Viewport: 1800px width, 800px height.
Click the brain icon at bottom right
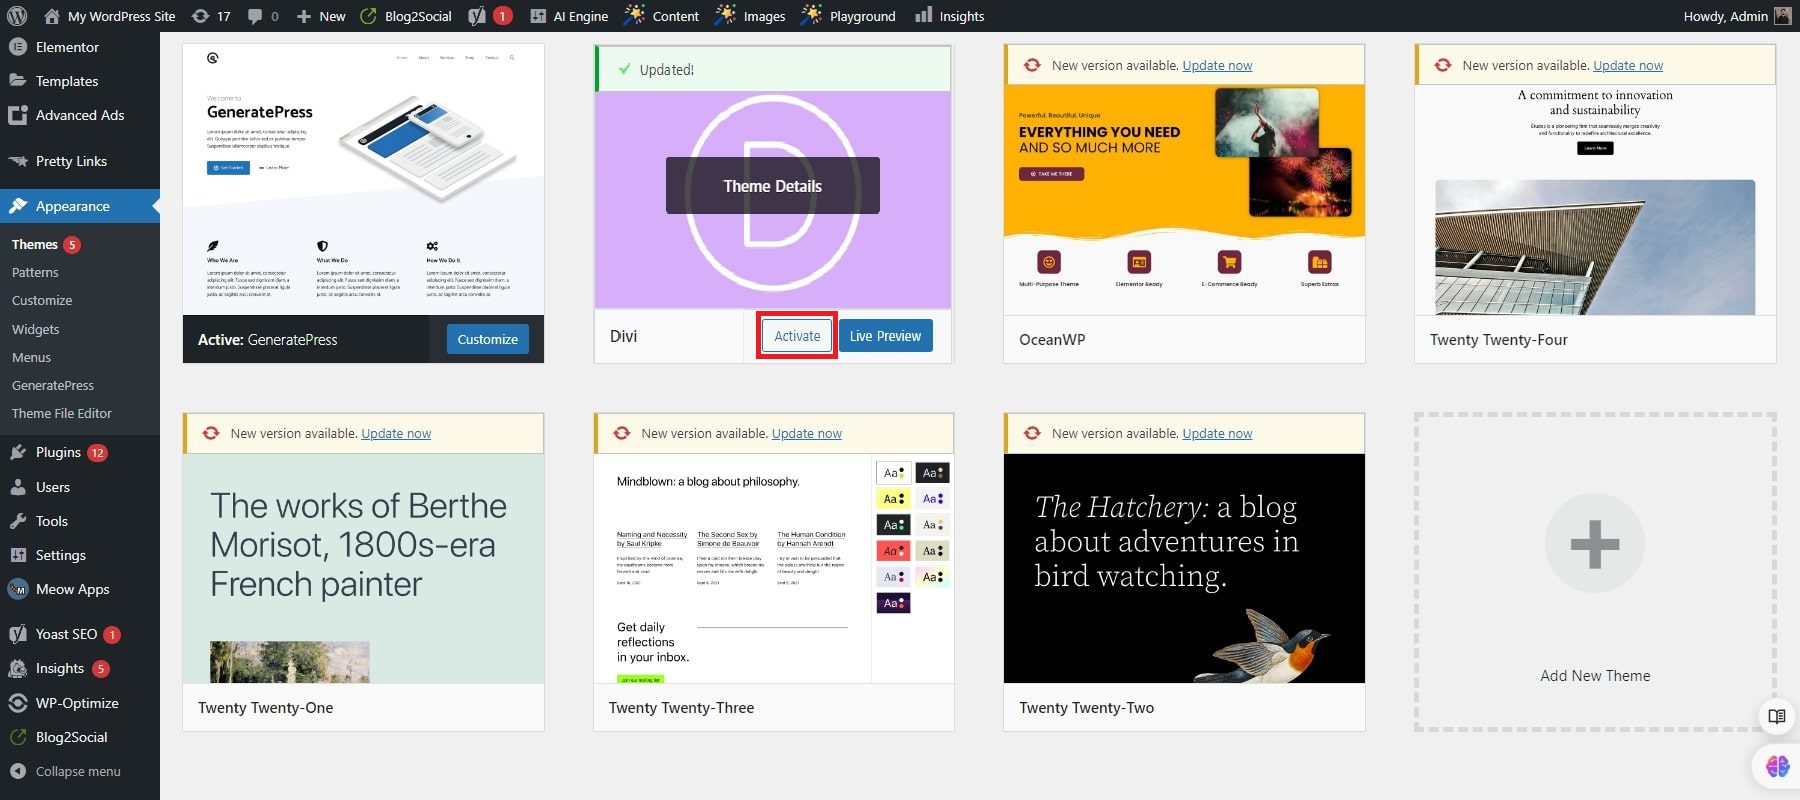(x=1778, y=766)
